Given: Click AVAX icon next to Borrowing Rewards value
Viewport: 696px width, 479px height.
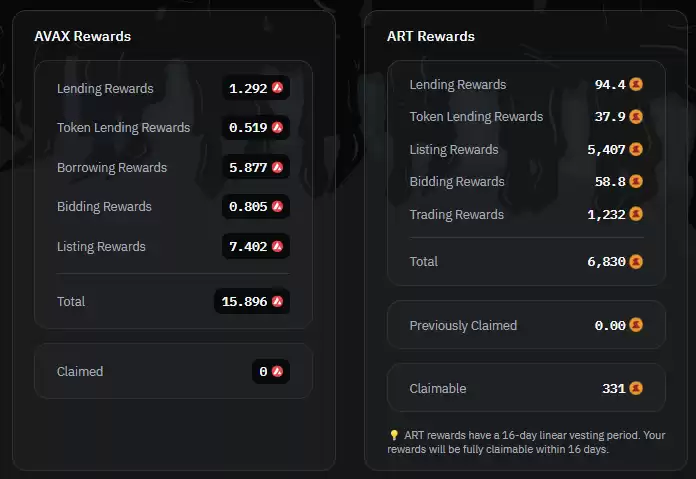Looking at the screenshot, I should coord(277,167).
